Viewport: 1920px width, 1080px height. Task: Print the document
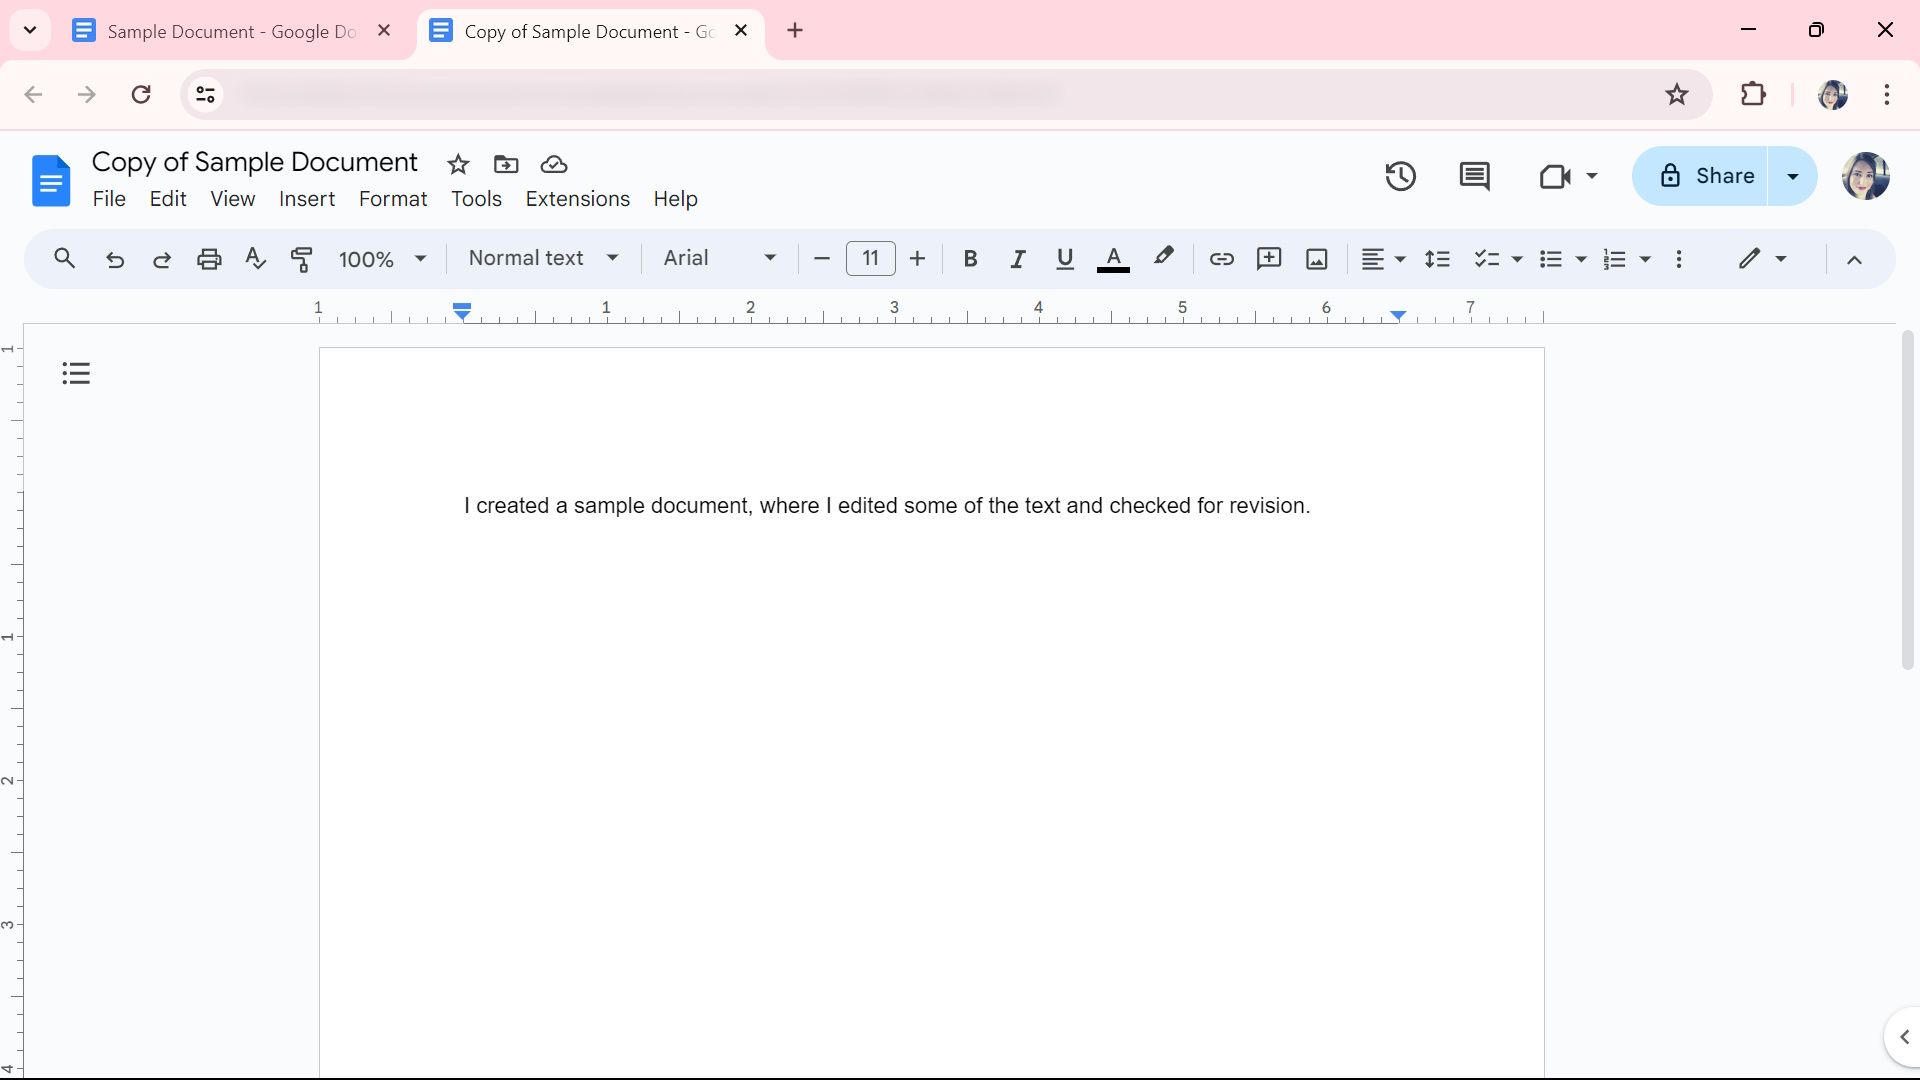point(209,258)
